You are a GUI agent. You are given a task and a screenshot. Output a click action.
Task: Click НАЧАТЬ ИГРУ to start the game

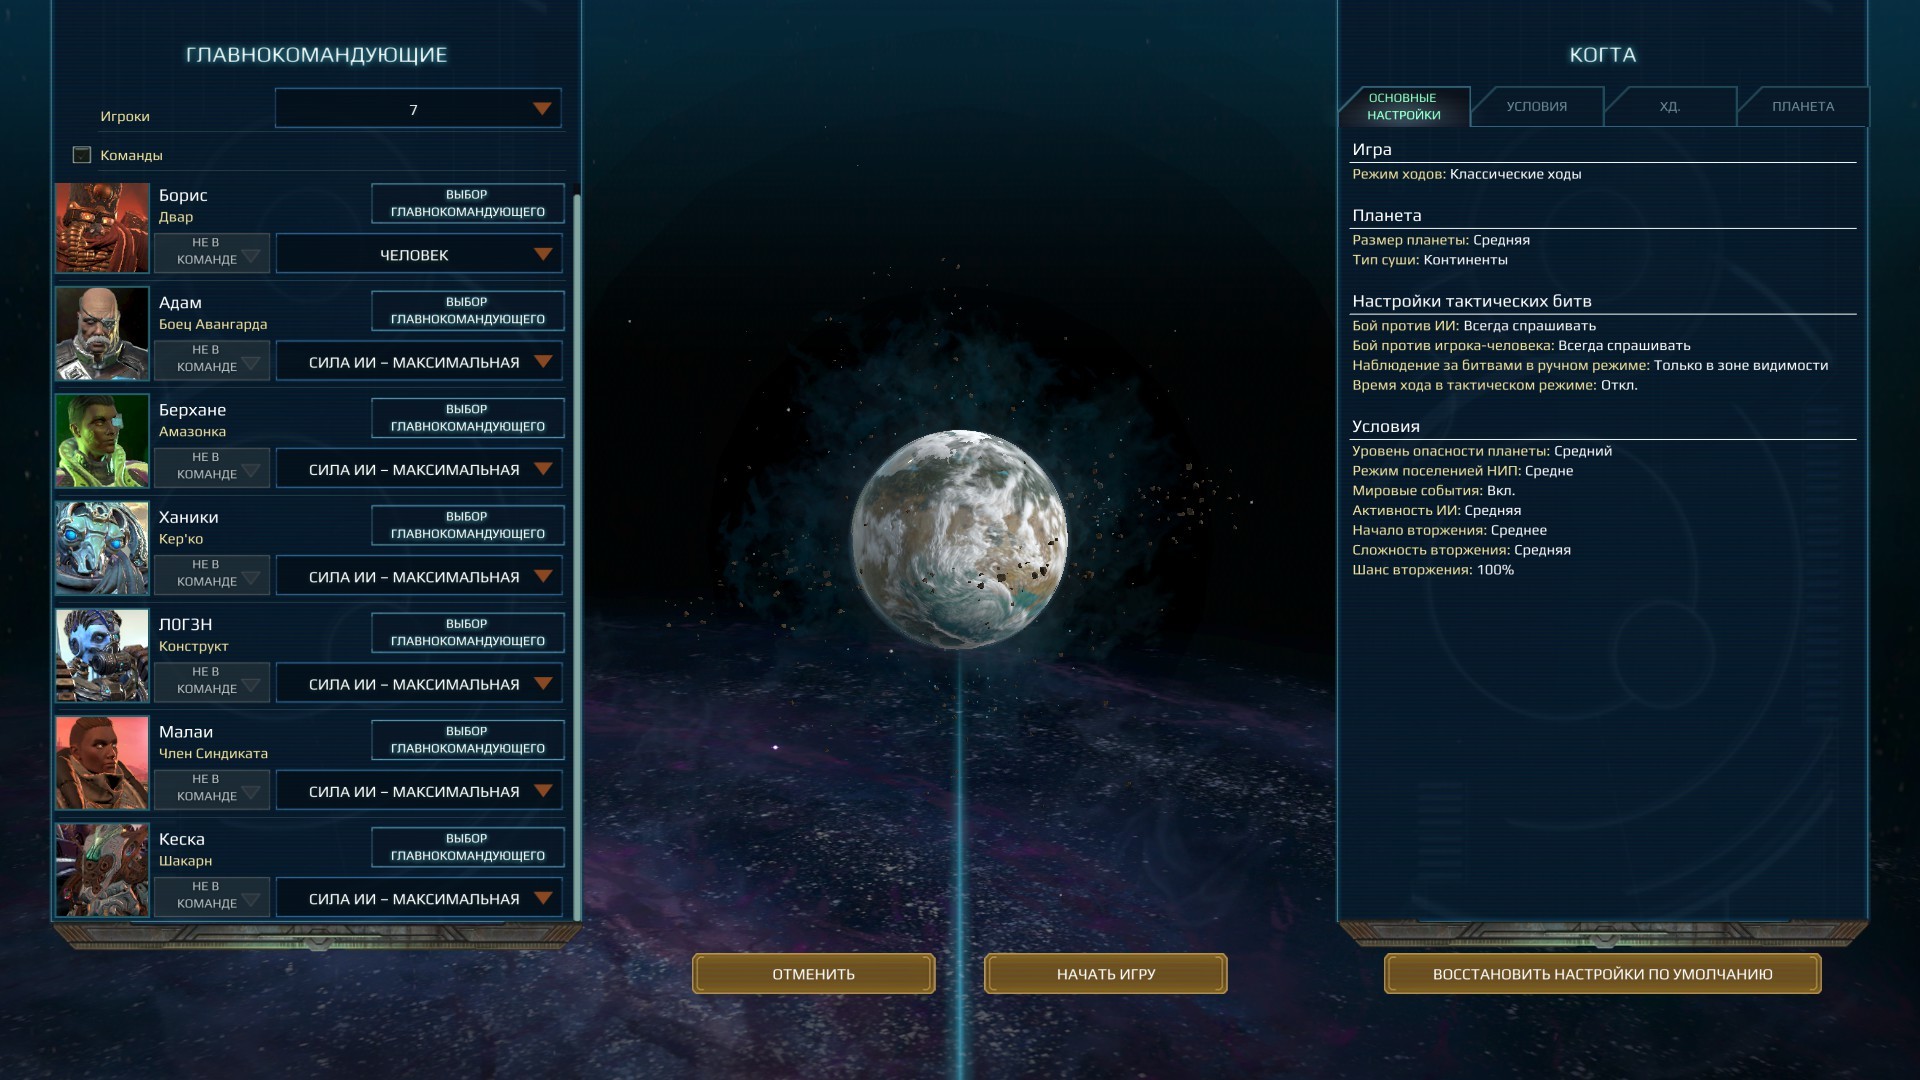click(1105, 973)
